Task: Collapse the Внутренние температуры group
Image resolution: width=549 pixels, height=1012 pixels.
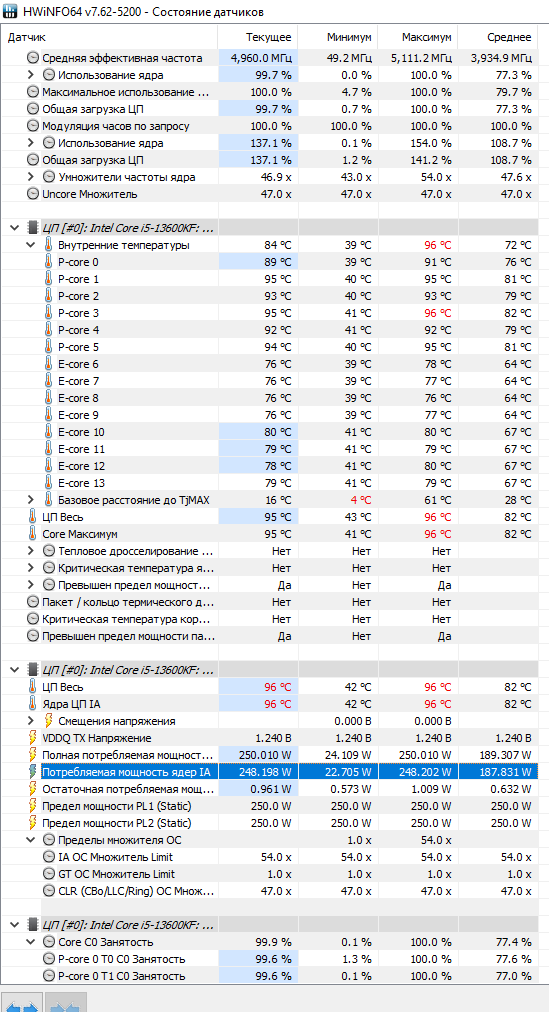Action: point(30,245)
